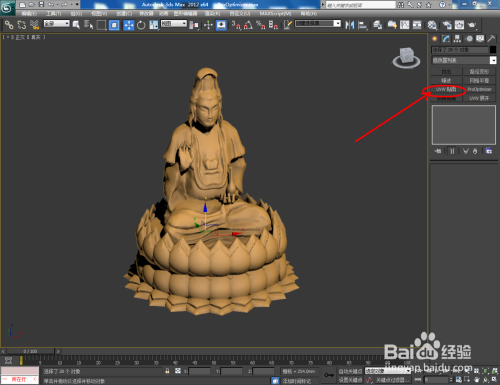
Task: Click the New Scene icon in quick access toolbar
Action: tap(22, 4)
